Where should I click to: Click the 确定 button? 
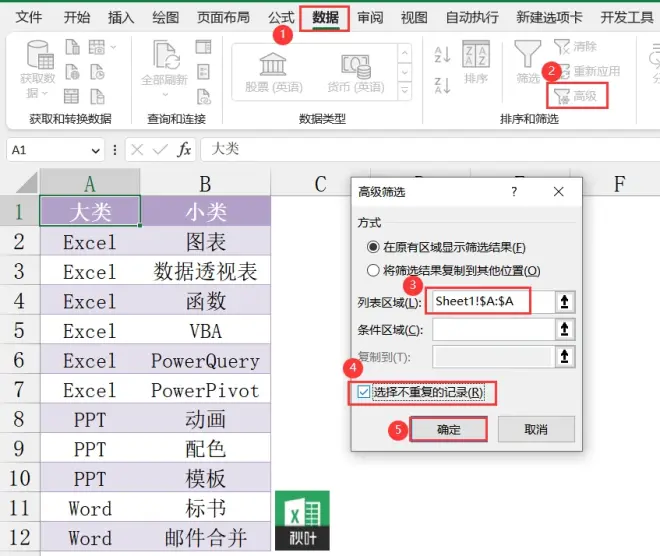tap(449, 429)
